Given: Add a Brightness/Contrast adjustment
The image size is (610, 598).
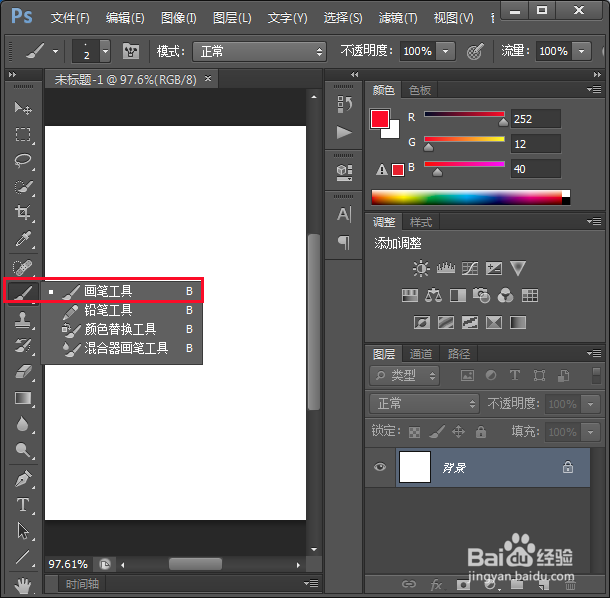Looking at the screenshot, I should [421, 268].
